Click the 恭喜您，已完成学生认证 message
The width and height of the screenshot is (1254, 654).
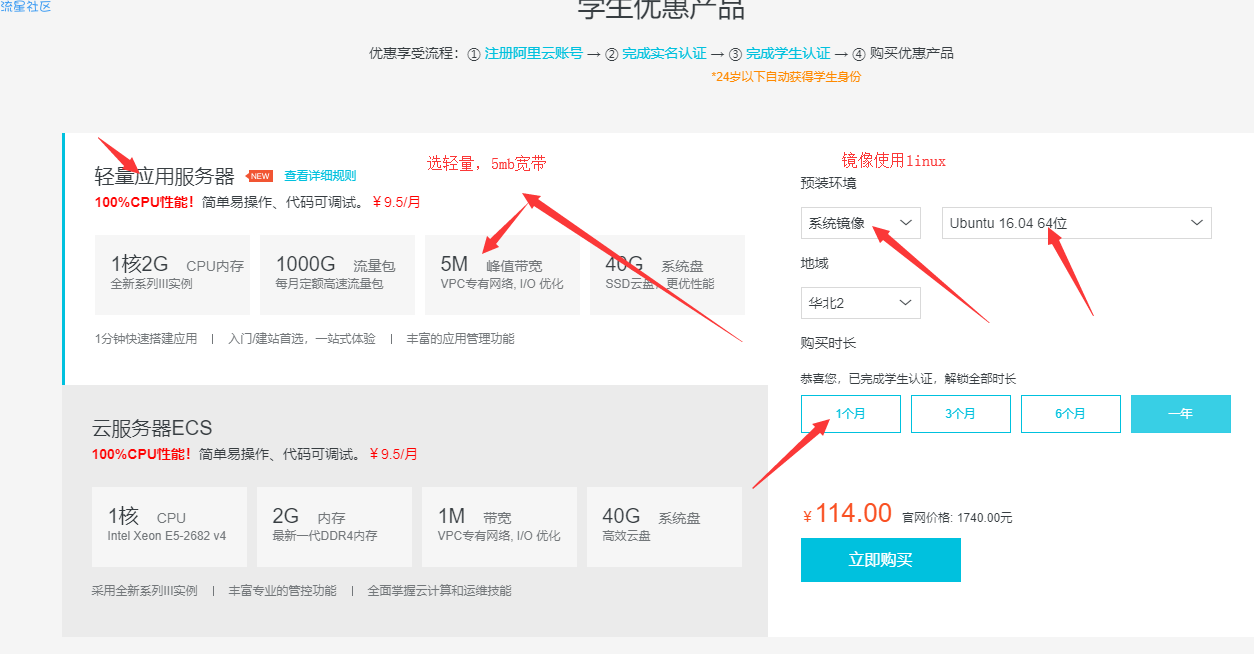click(x=908, y=379)
